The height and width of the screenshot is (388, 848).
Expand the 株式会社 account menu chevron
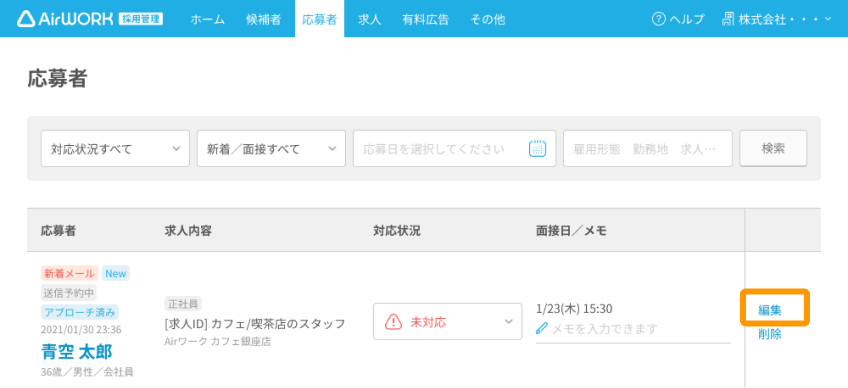point(827,19)
